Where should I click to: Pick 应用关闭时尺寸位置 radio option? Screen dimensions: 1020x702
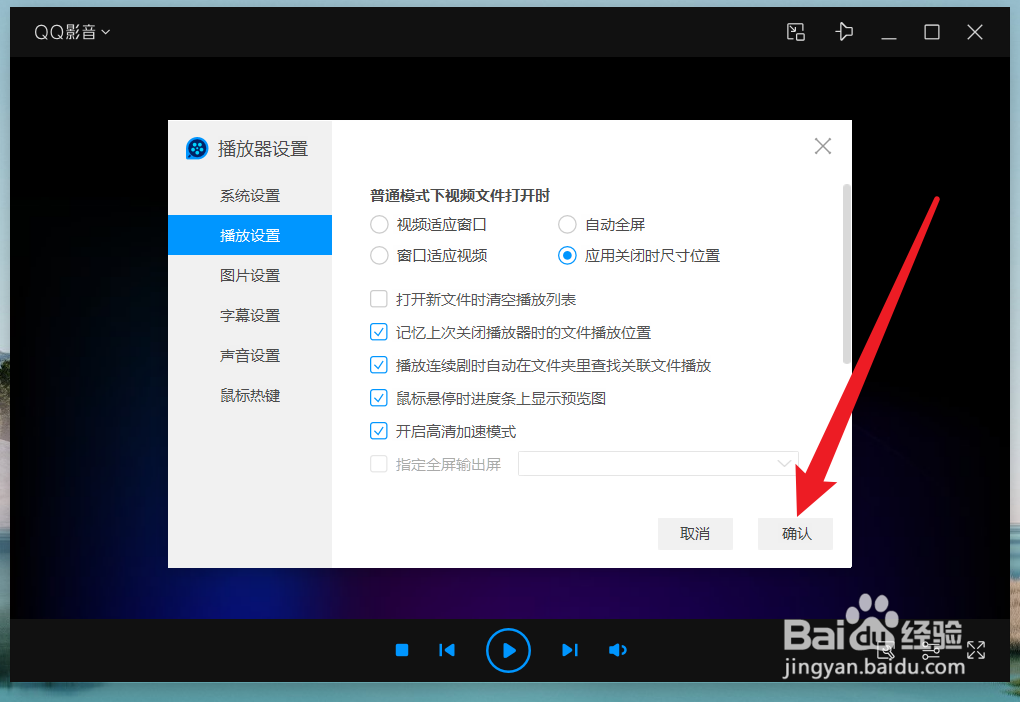[x=567, y=256]
